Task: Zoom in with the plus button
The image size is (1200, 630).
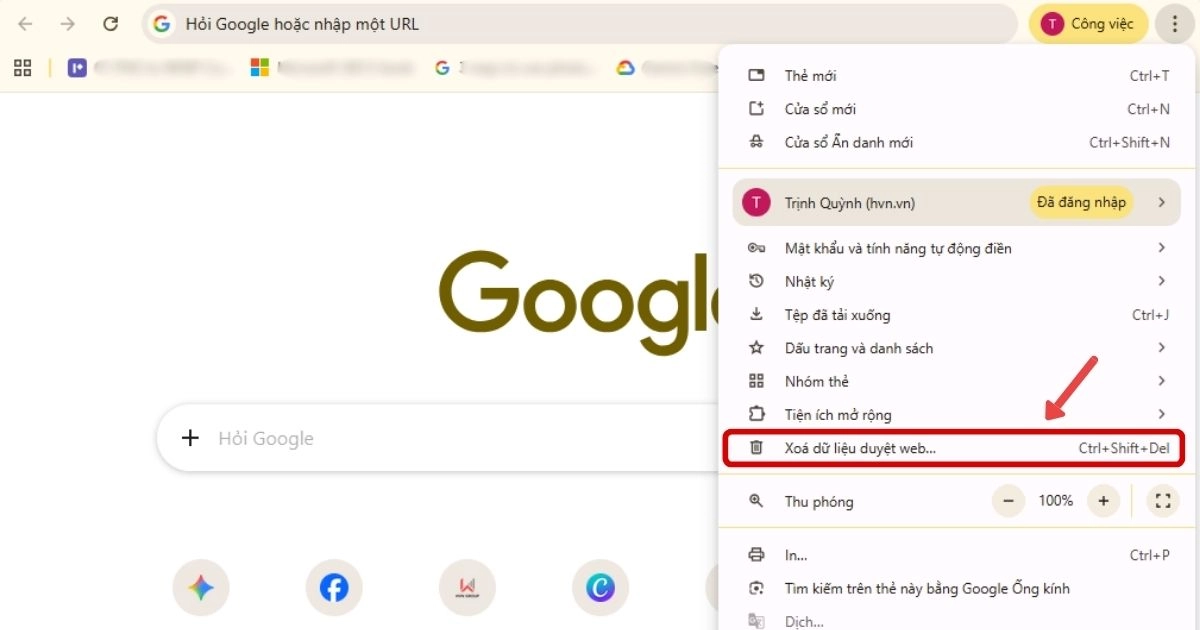Action: coord(1103,501)
